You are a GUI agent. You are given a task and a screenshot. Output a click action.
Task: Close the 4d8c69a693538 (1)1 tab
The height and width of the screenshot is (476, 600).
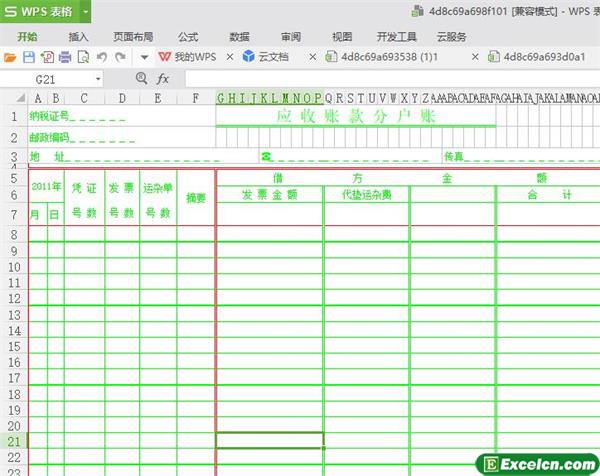coord(475,57)
